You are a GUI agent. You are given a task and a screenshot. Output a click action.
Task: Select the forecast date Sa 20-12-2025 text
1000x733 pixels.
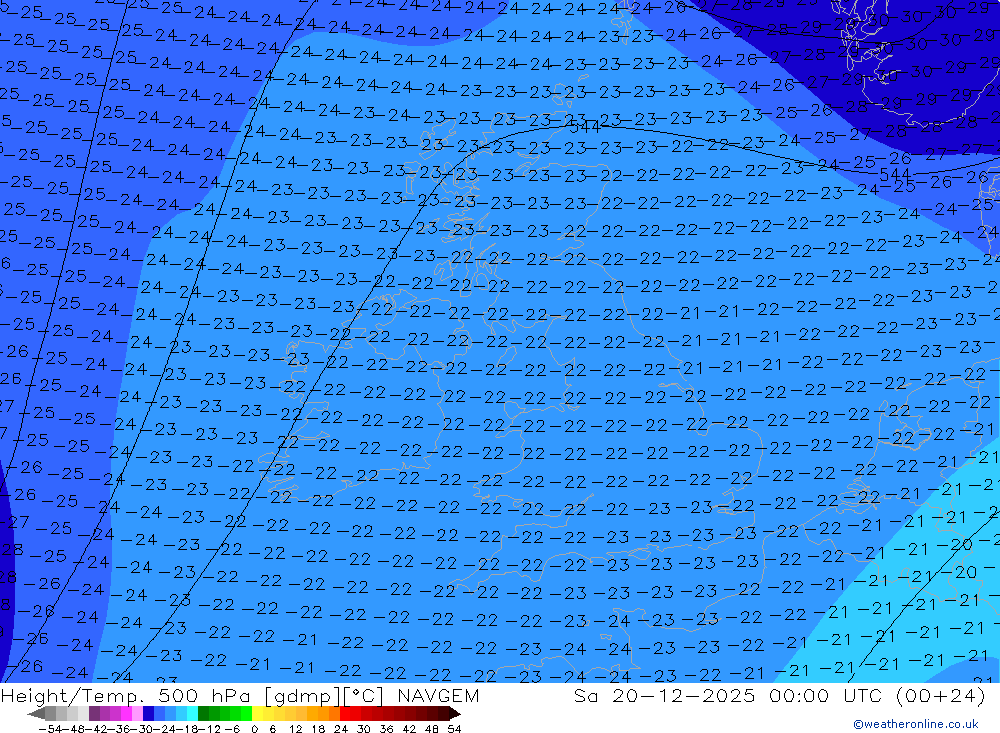tap(665, 695)
